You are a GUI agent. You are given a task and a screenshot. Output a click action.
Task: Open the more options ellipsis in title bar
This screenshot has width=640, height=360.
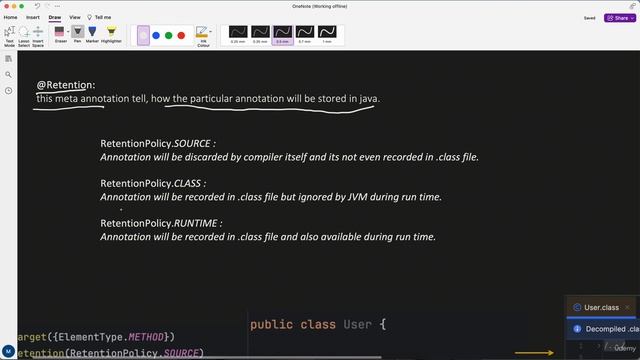click(x=57, y=6)
